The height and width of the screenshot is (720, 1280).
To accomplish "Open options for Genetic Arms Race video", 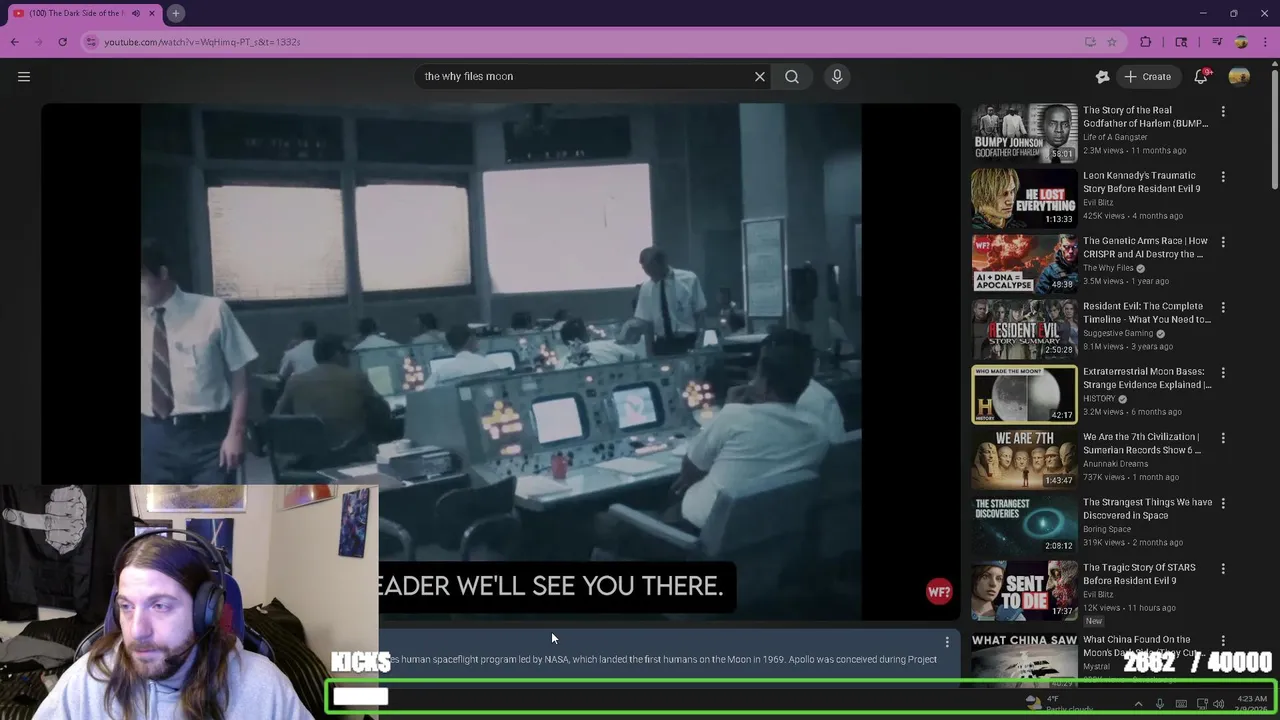I will pos(1223,241).
